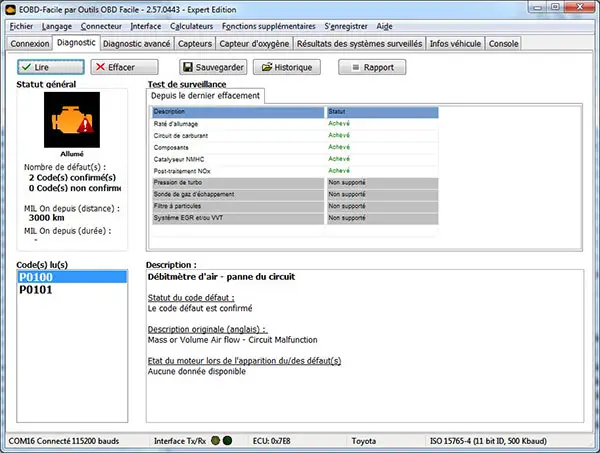This screenshot has height=453, width=600.
Task: Open the Calculateurs menu
Action: (190, 24)
